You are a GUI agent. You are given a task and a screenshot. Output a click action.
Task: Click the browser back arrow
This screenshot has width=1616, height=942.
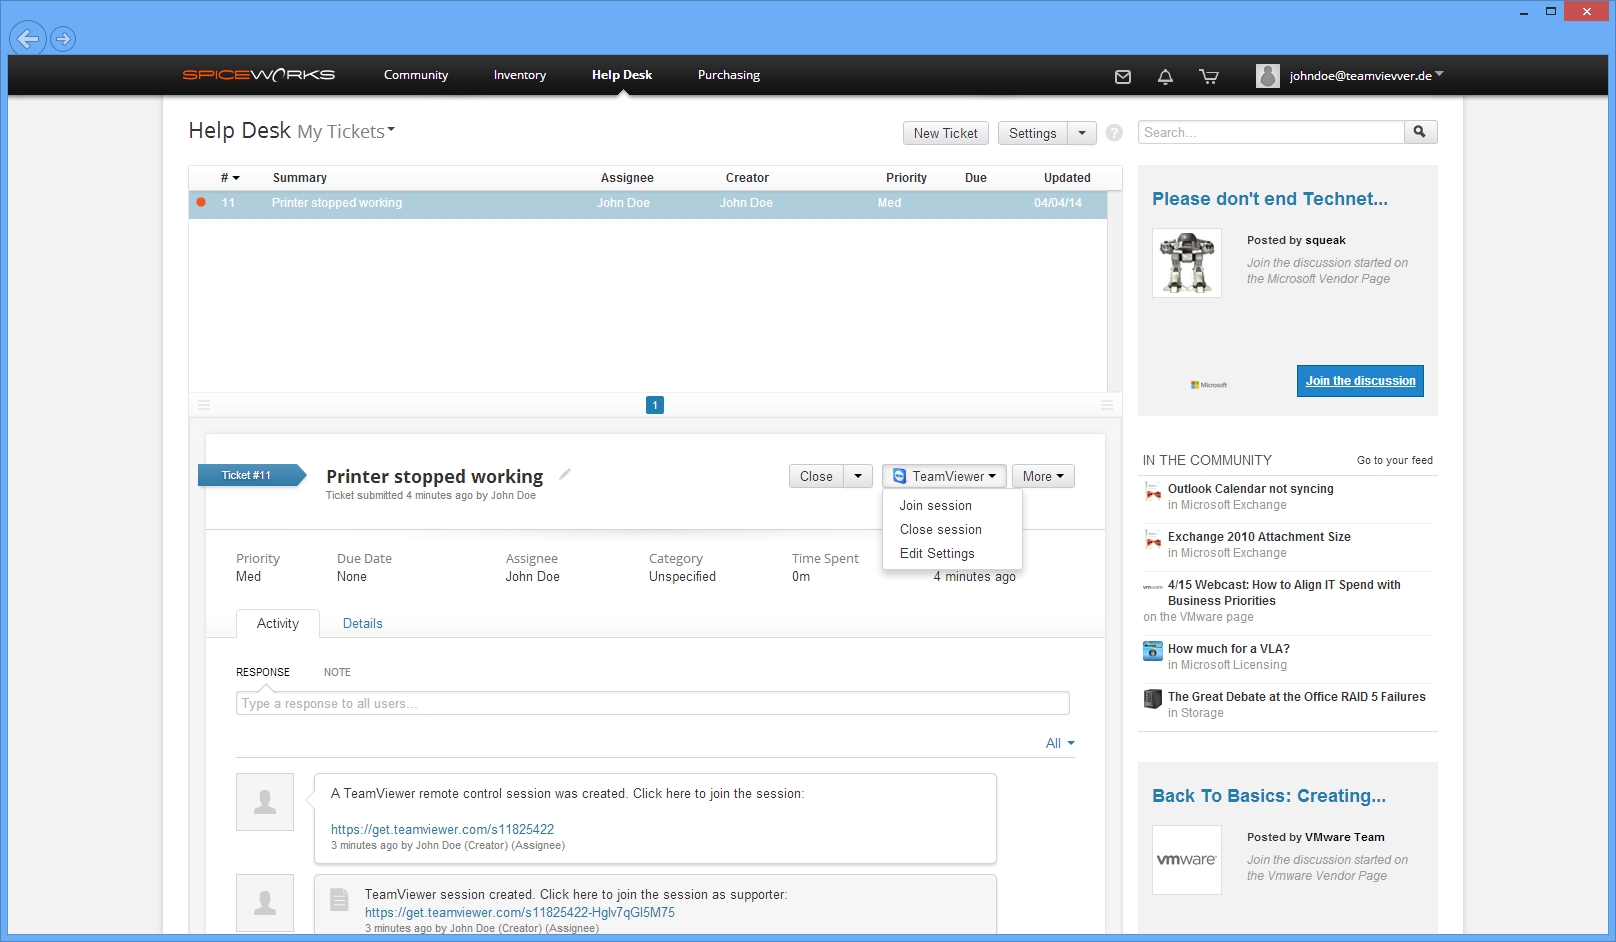tap(28, 39)
